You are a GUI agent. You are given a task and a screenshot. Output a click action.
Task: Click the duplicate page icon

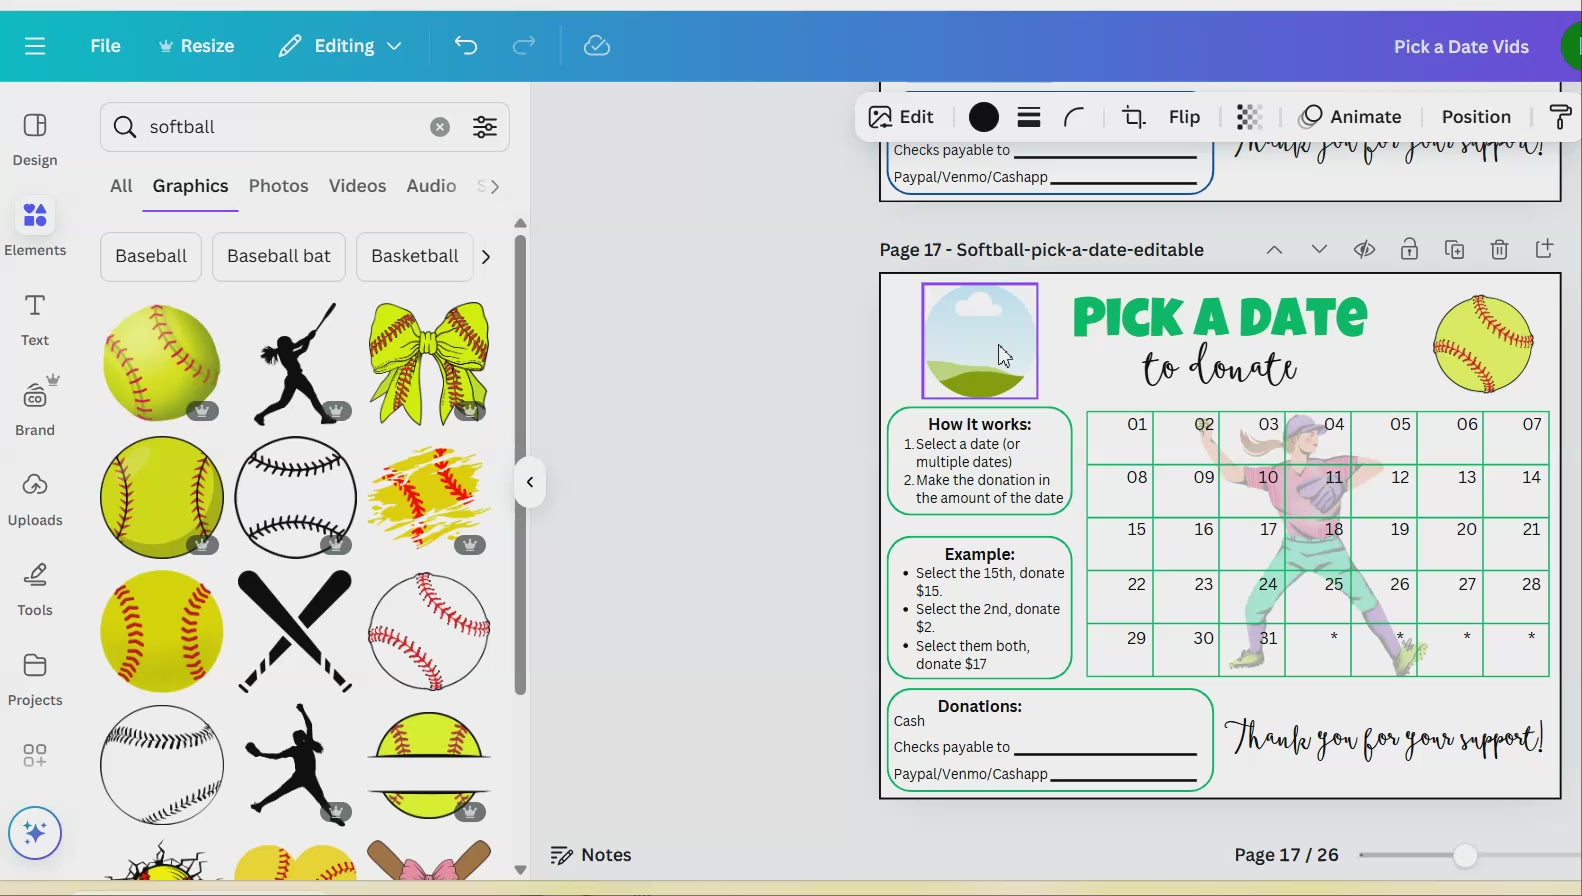[x=1454, y=250]
